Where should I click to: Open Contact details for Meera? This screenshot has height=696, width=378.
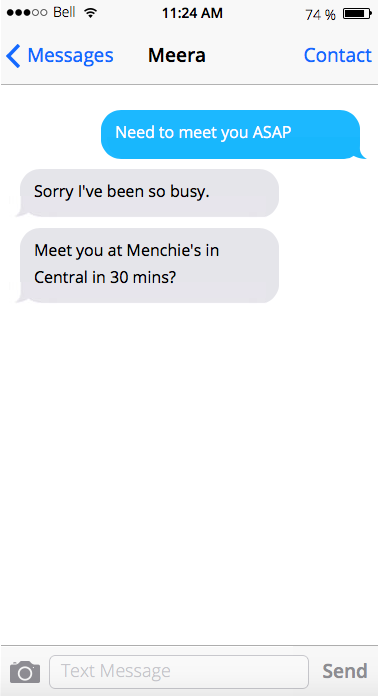click(338, 55)
